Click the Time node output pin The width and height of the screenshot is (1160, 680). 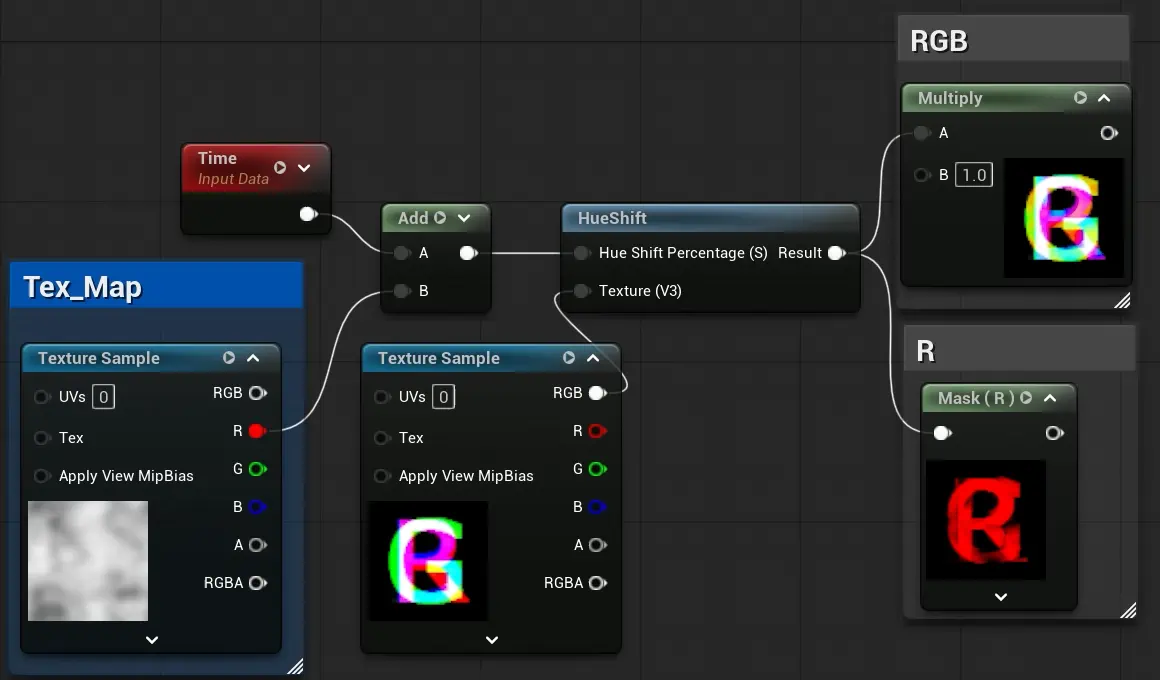click(x=308, y=214)
